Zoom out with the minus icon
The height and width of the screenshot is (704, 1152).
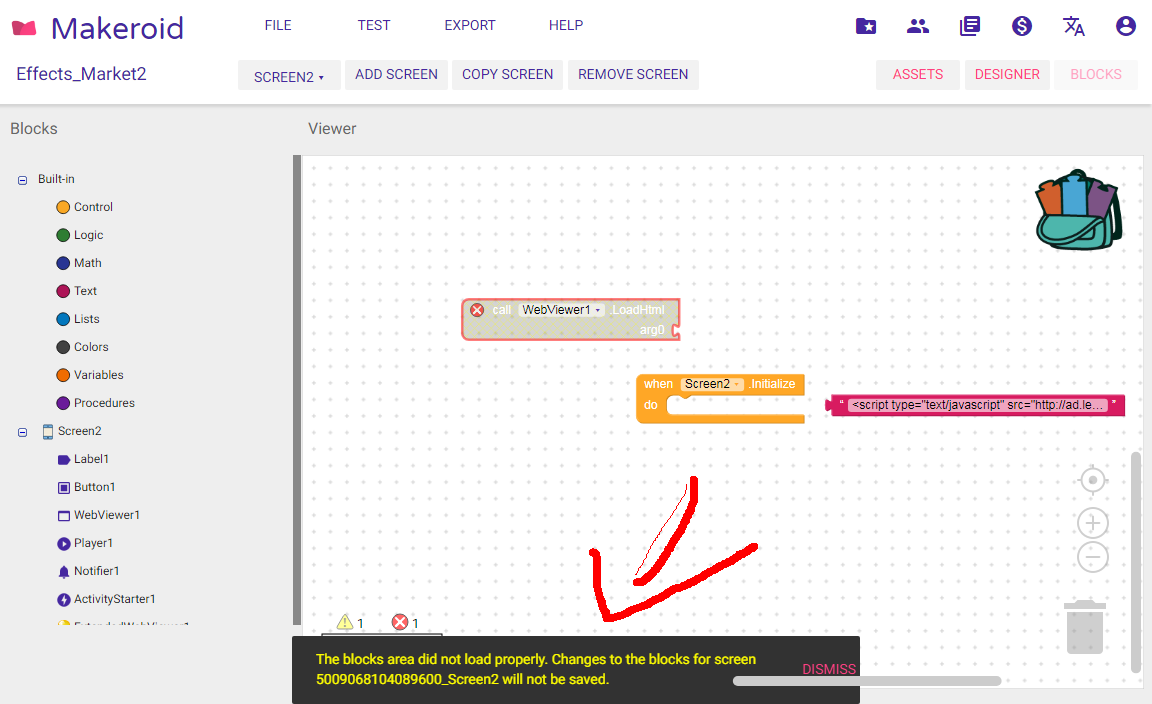pos(1092,556)
